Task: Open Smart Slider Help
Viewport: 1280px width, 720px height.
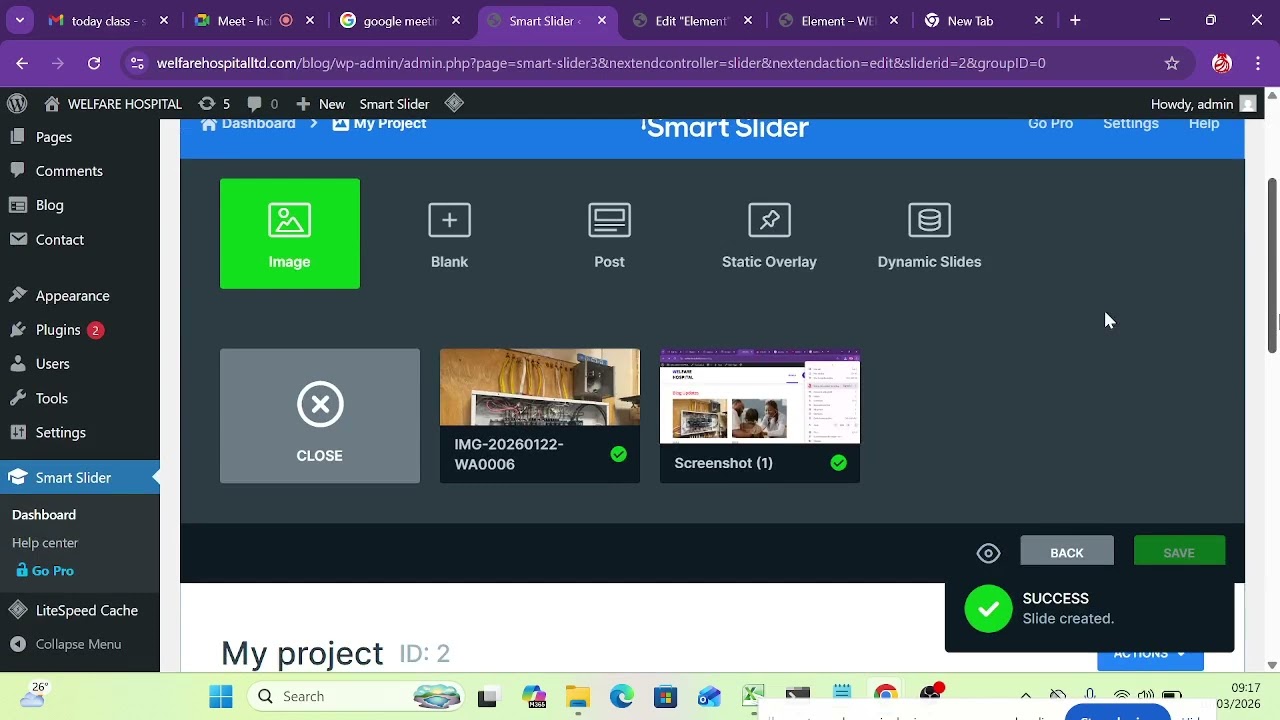Action: 1204,124
